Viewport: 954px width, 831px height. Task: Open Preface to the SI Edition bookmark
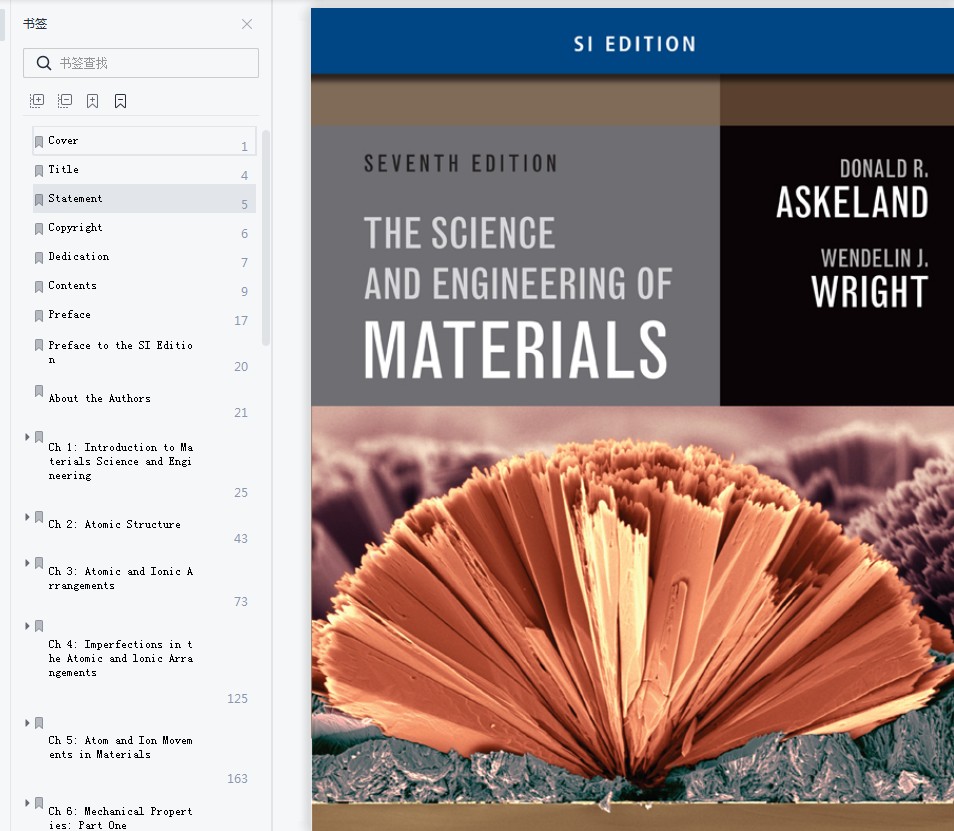click(120, 352)
